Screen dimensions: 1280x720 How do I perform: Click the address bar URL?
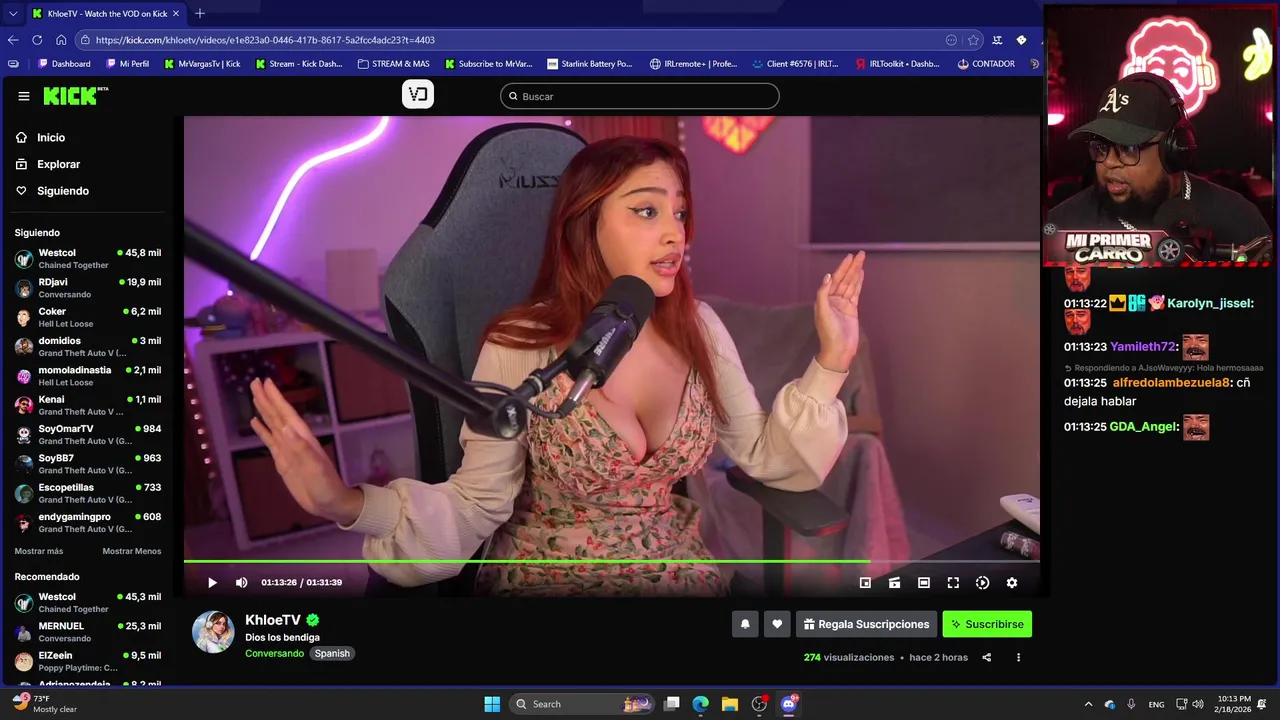pos(265,40)
